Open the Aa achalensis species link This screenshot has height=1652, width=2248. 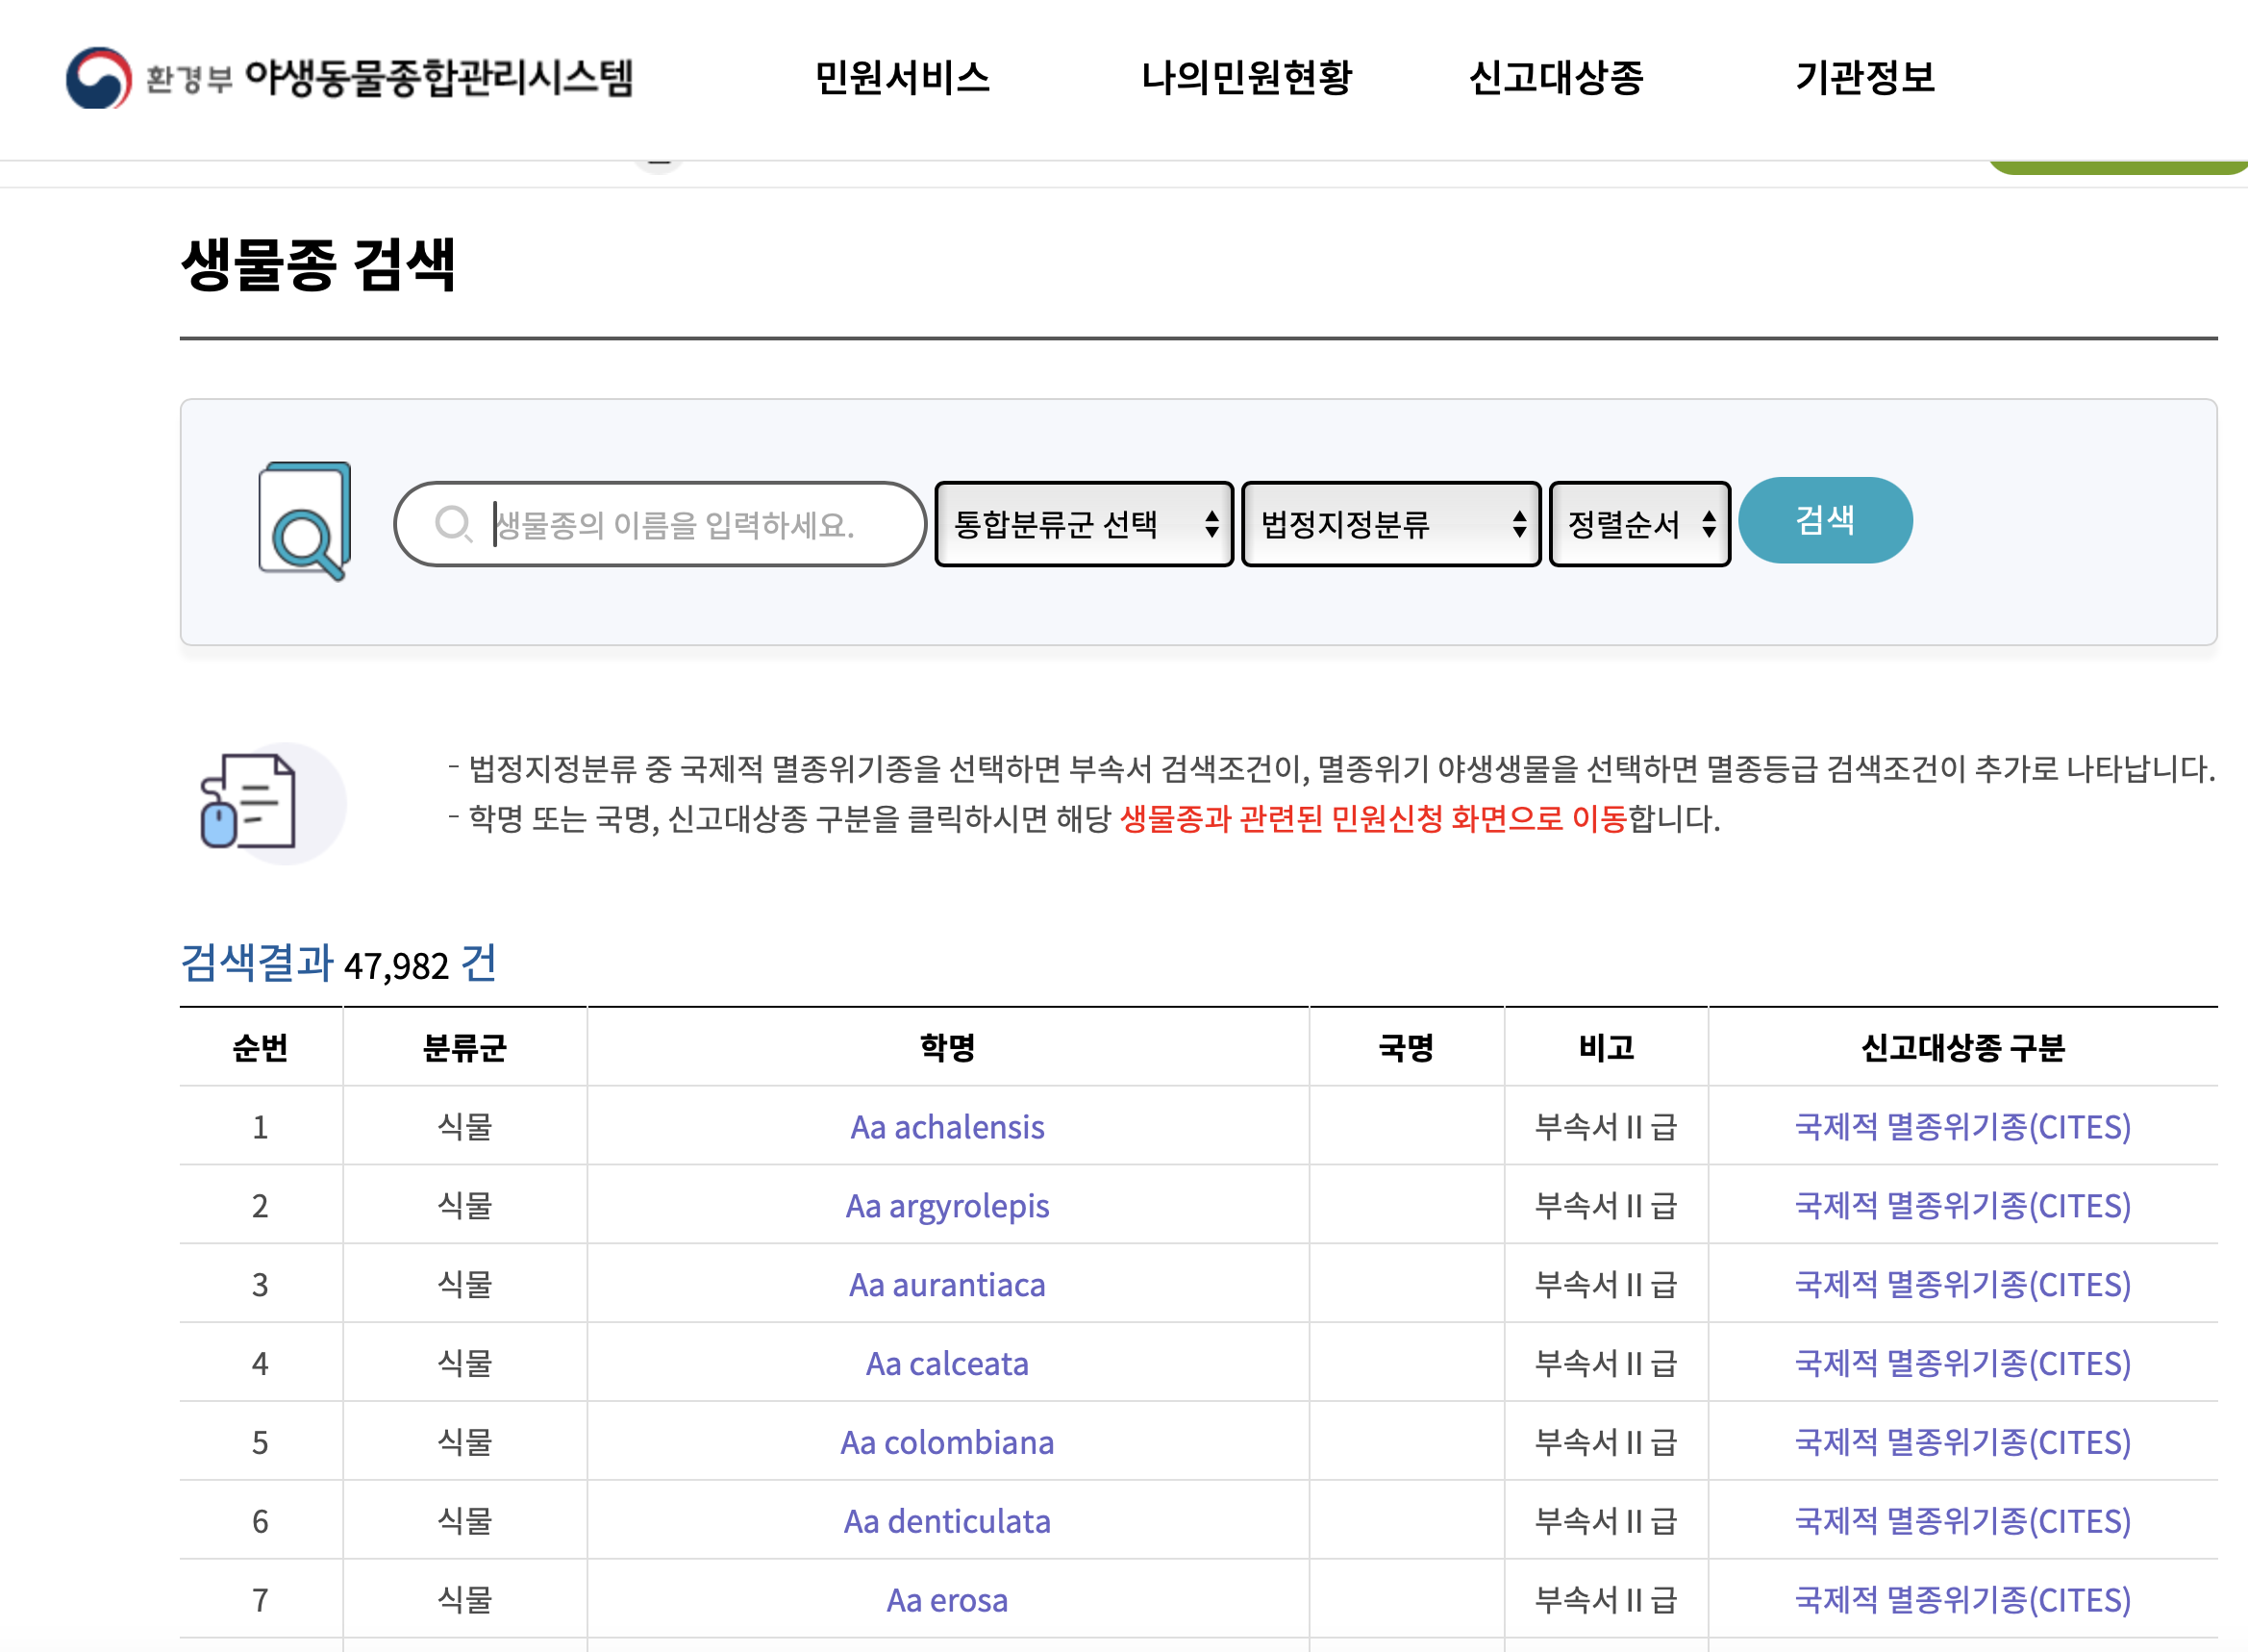click(946, 1127)
